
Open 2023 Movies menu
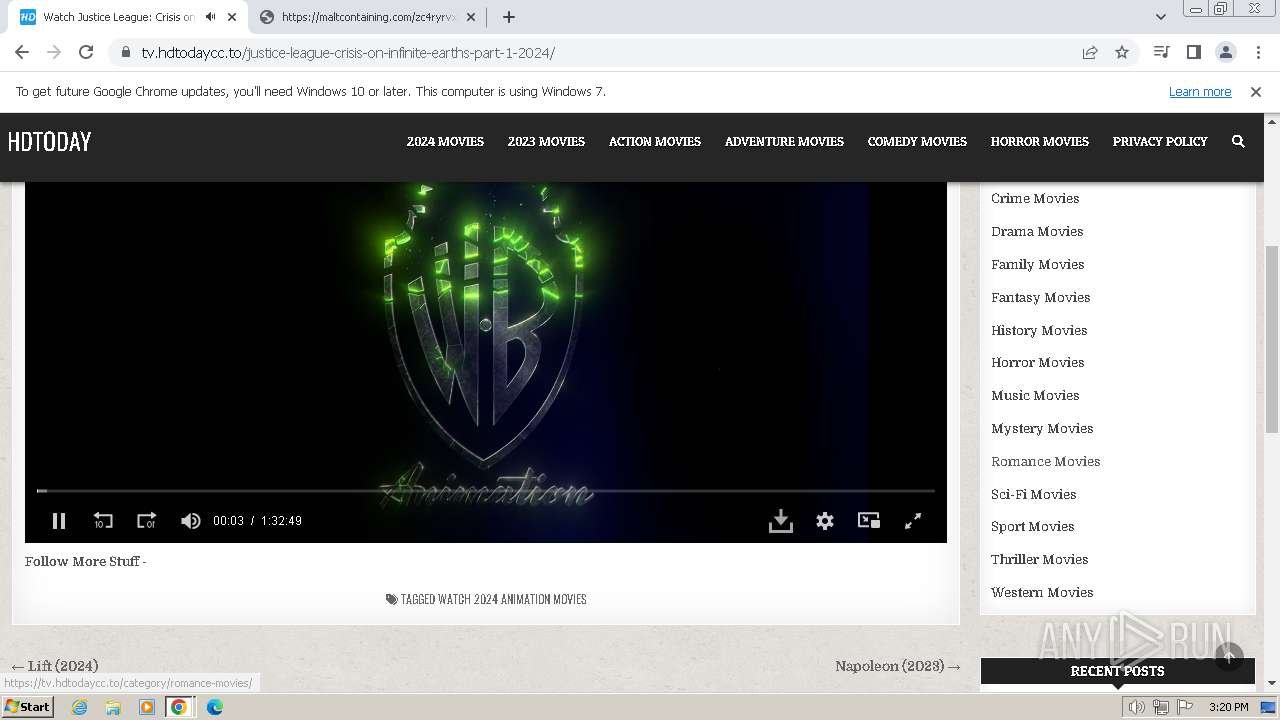coord(546,141)
